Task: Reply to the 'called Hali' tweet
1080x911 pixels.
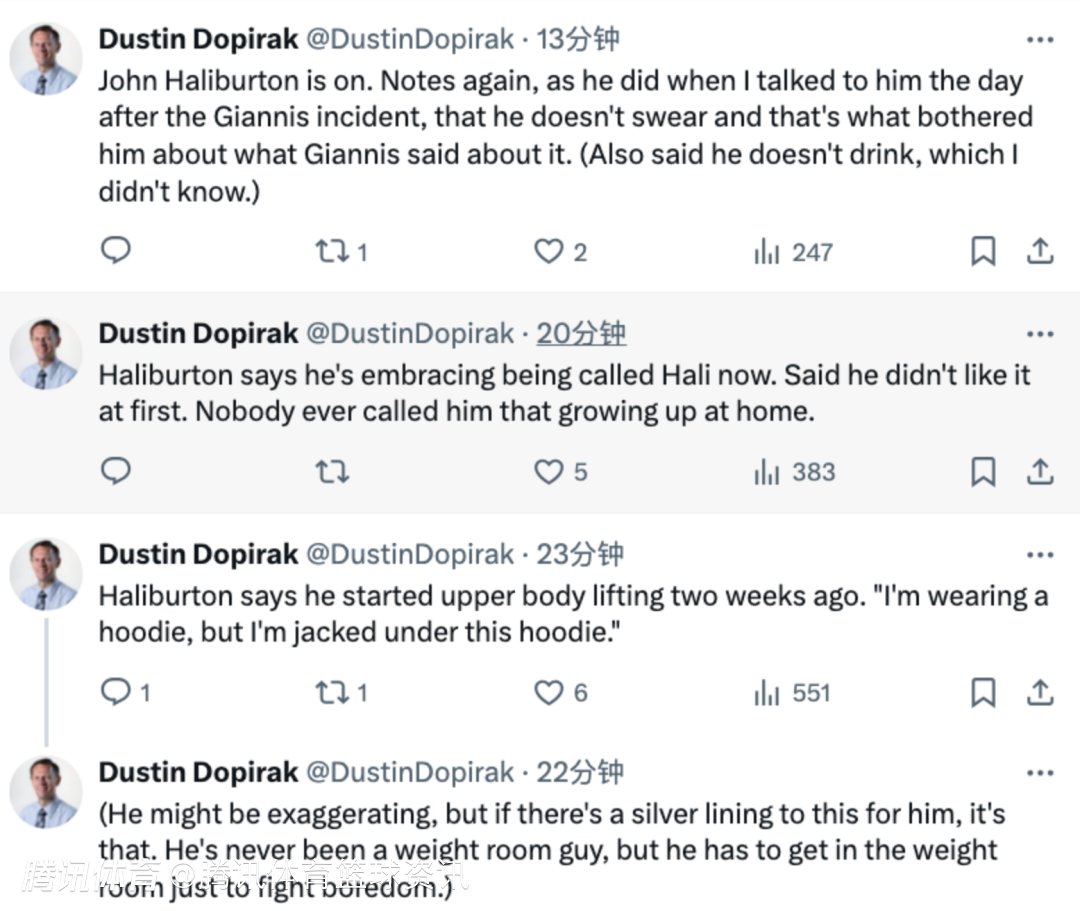Action: (116, 472)
